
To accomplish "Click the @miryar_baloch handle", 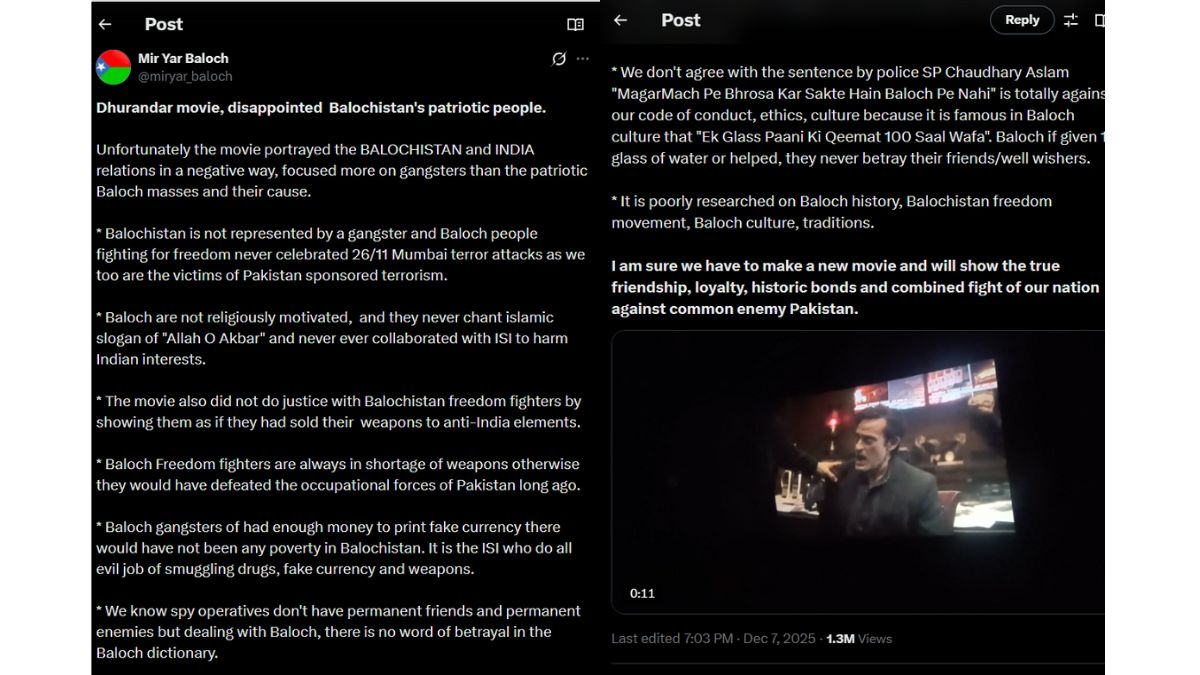I will click(185, 76).
